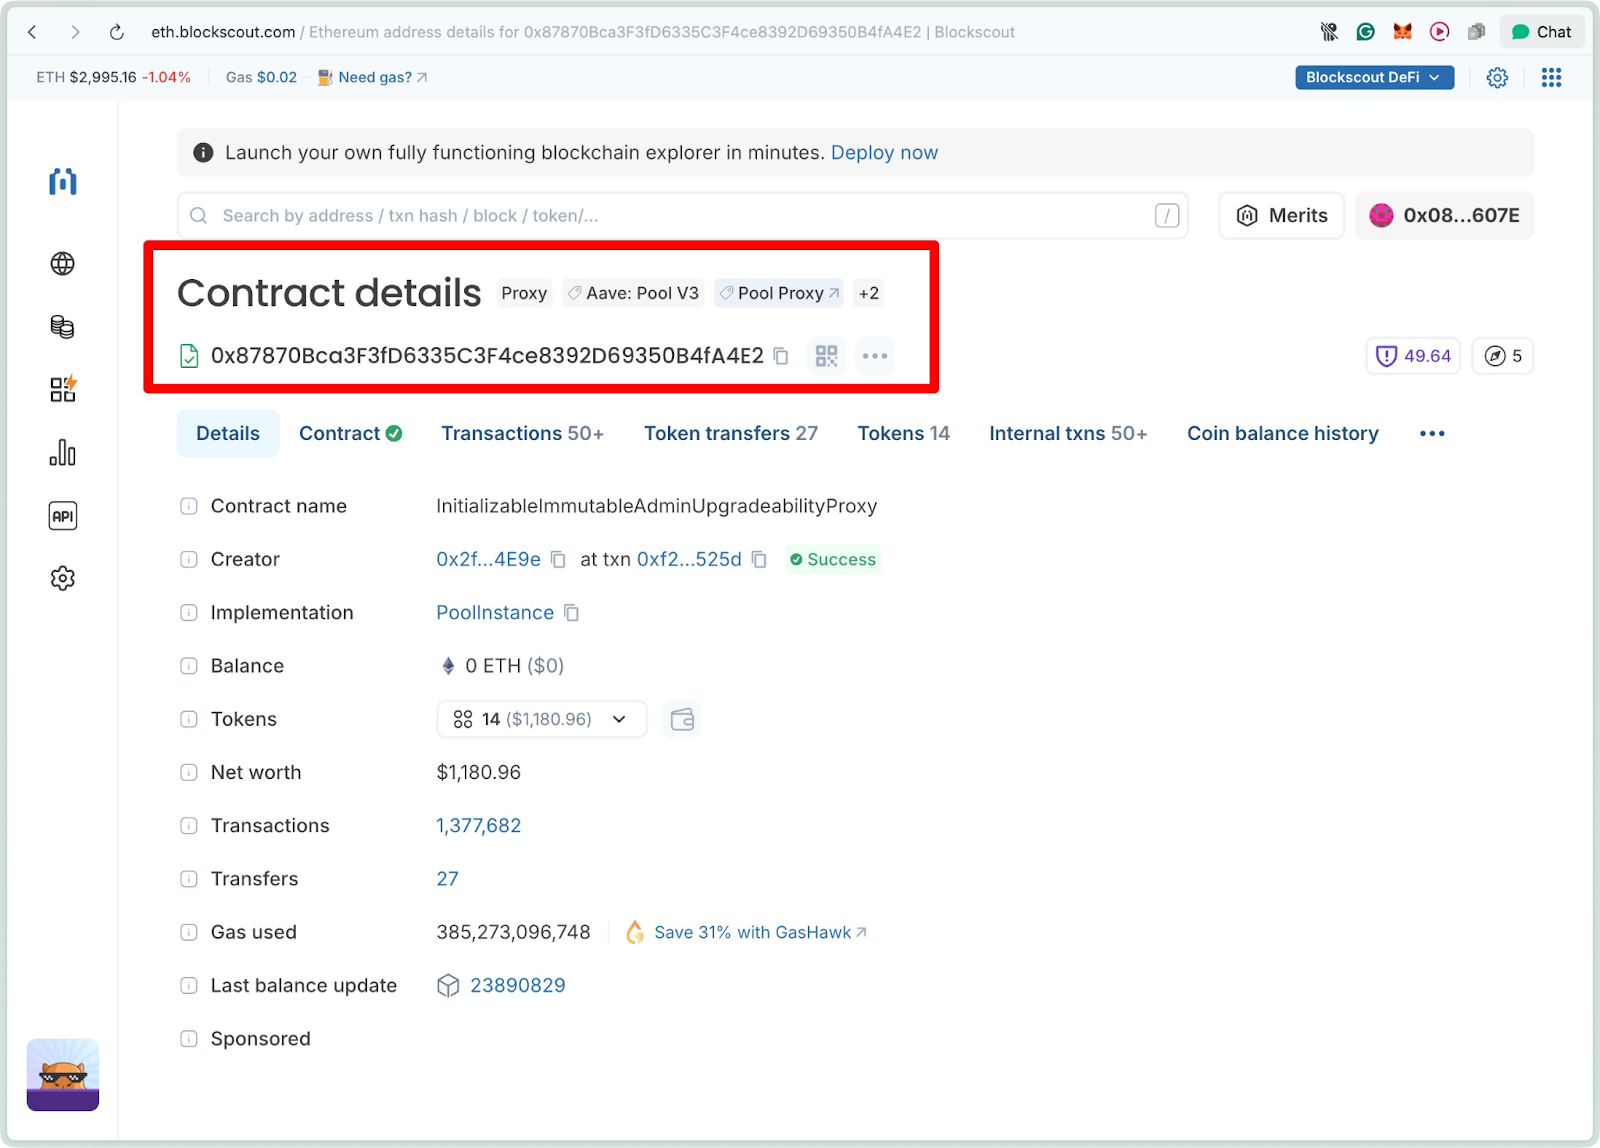This screenshot has height=1148, width=1600.
Task: Open the Tokens value dropdown showing $1,180.96
Action: (541, 718)
